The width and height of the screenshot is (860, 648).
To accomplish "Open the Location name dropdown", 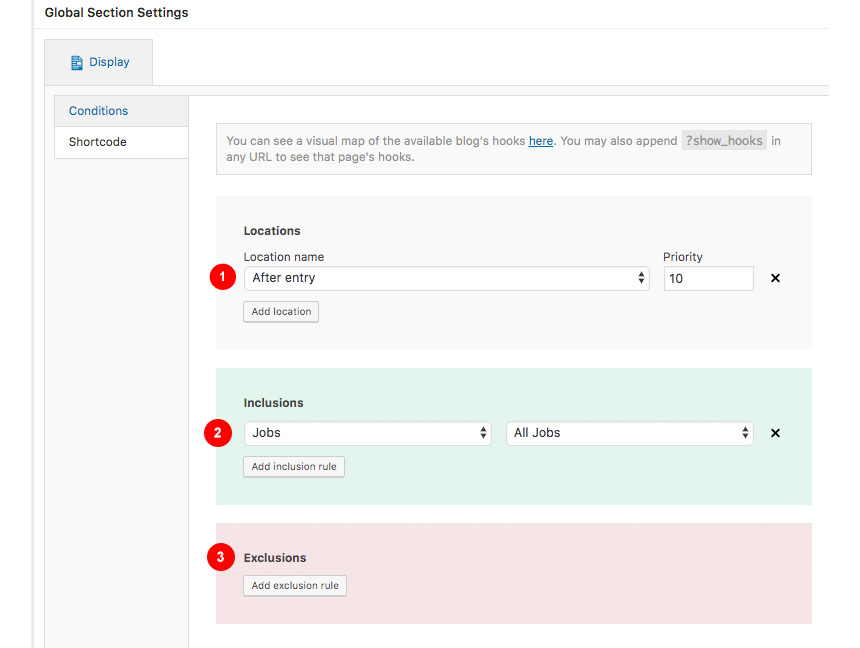I will coord(446,278).
